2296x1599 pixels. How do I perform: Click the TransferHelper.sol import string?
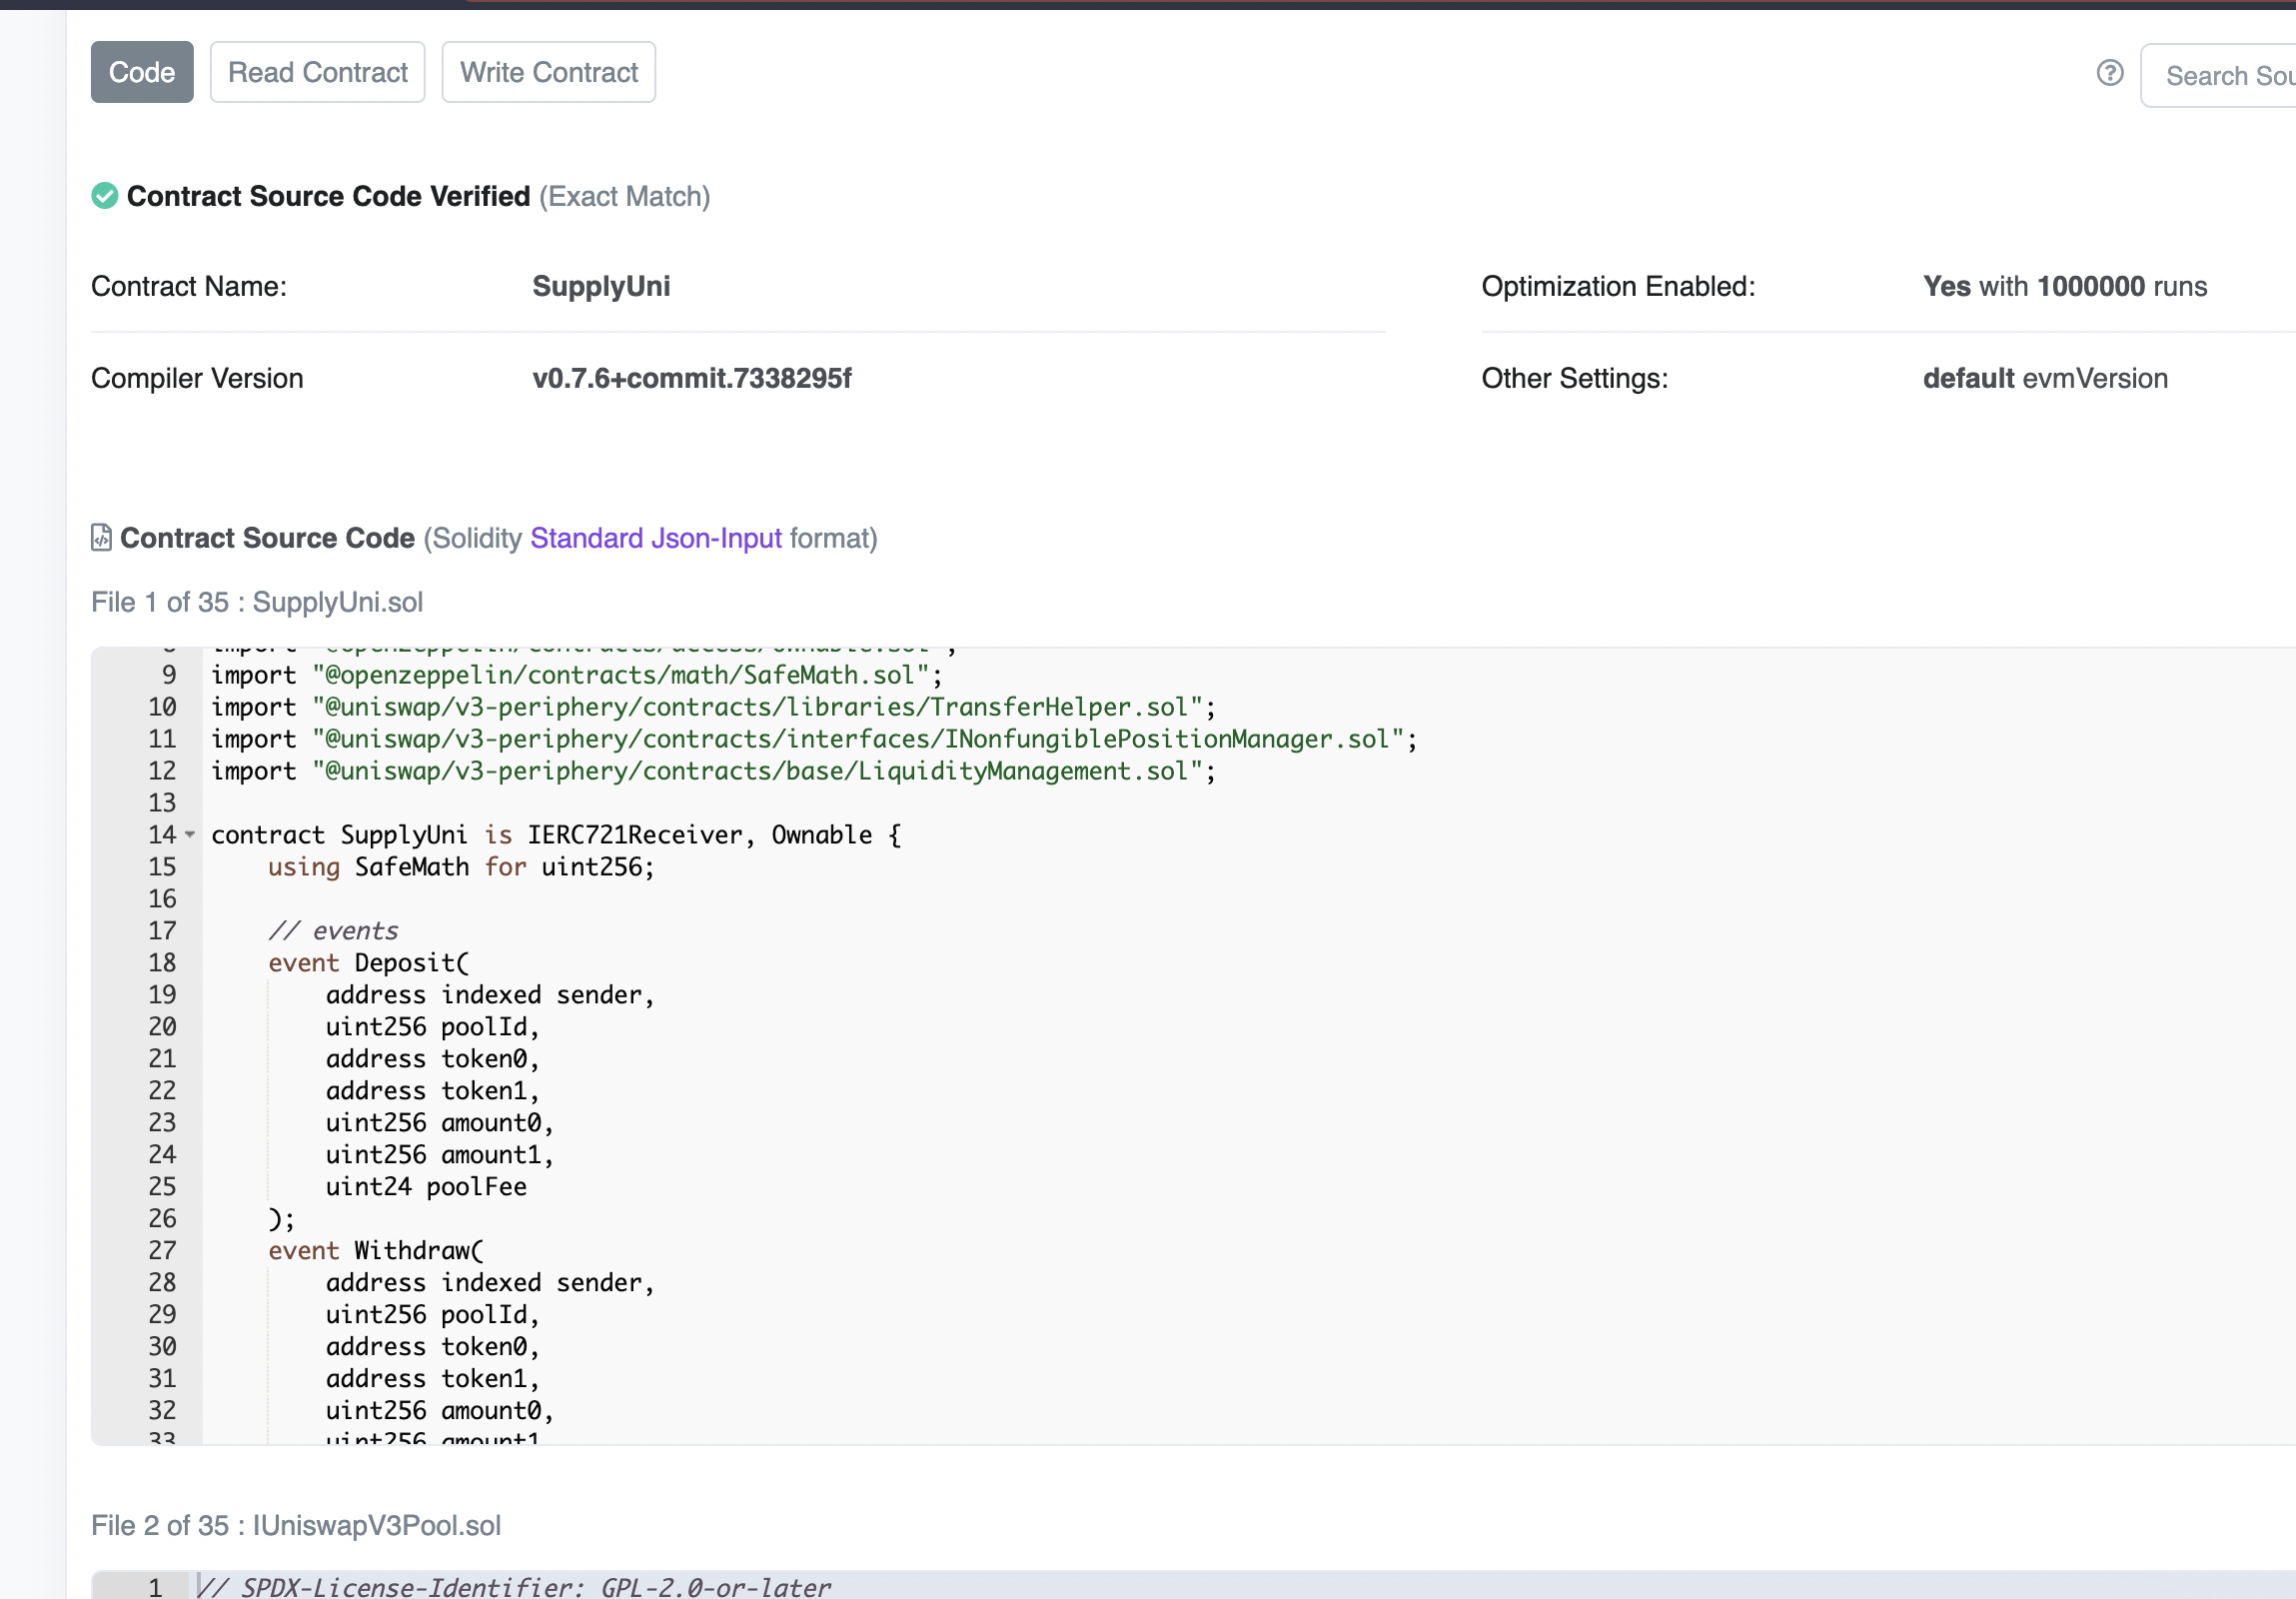pos(757,707)
